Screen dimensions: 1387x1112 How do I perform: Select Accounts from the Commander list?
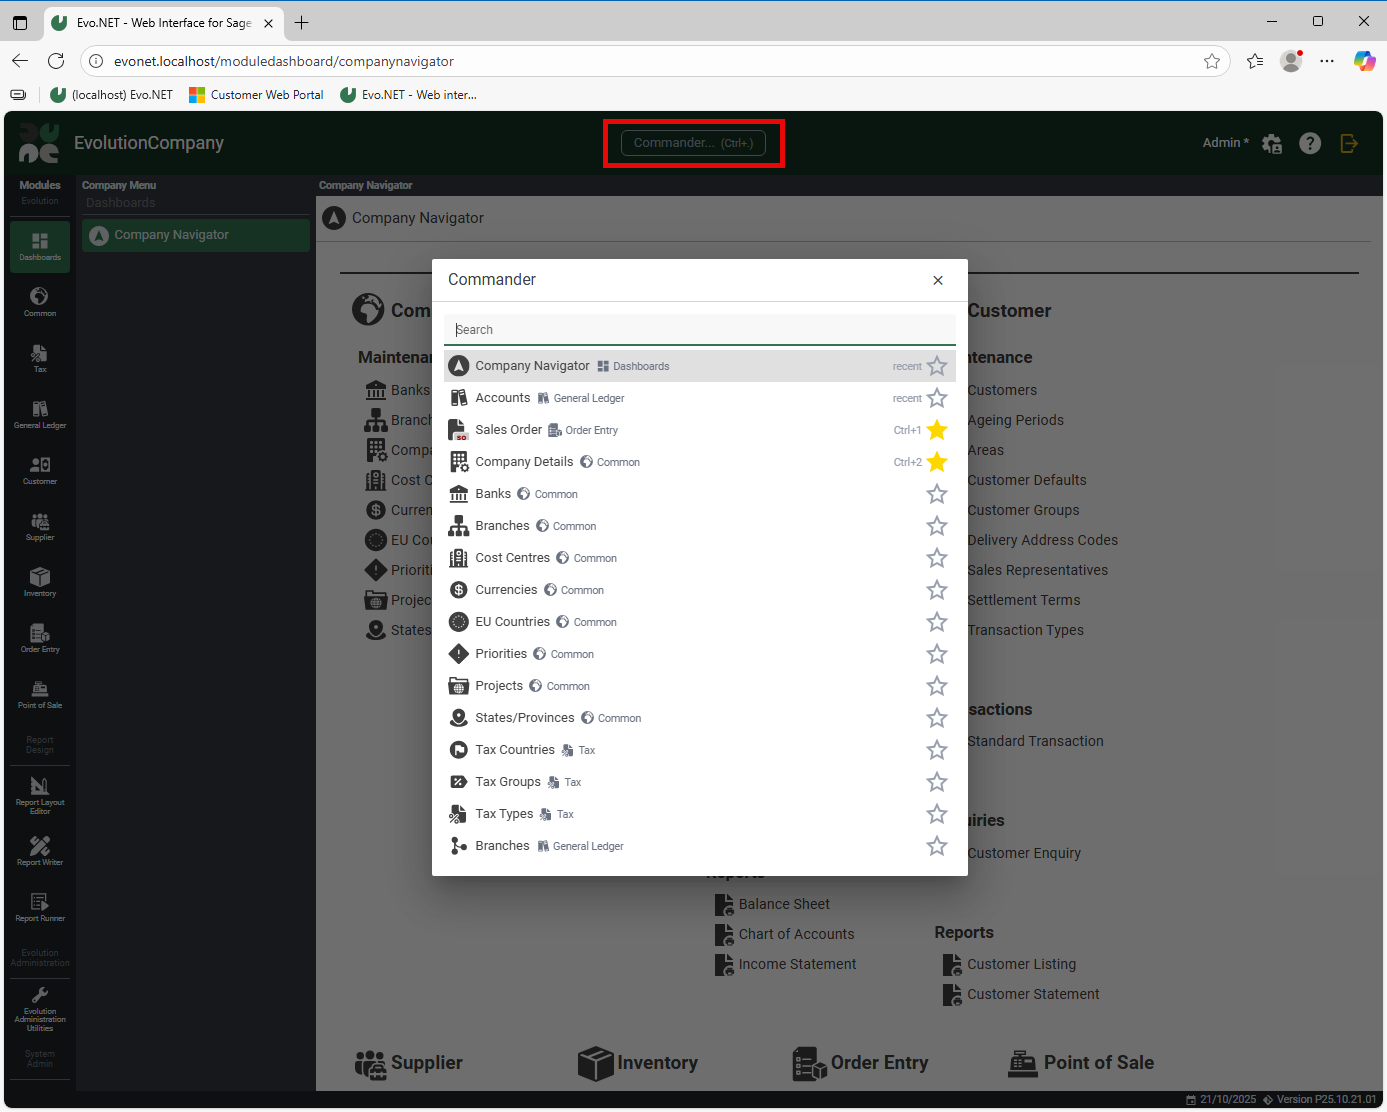click(x=503, y=398)
